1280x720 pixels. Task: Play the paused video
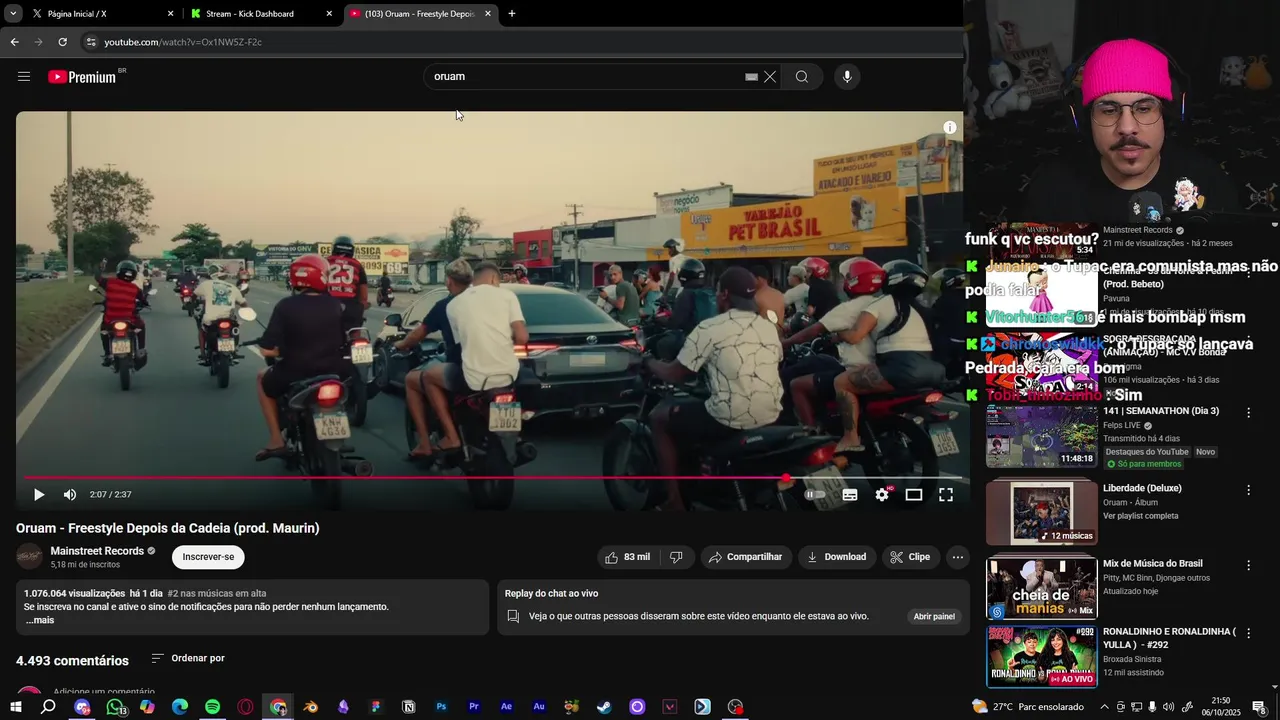[38, 495]
